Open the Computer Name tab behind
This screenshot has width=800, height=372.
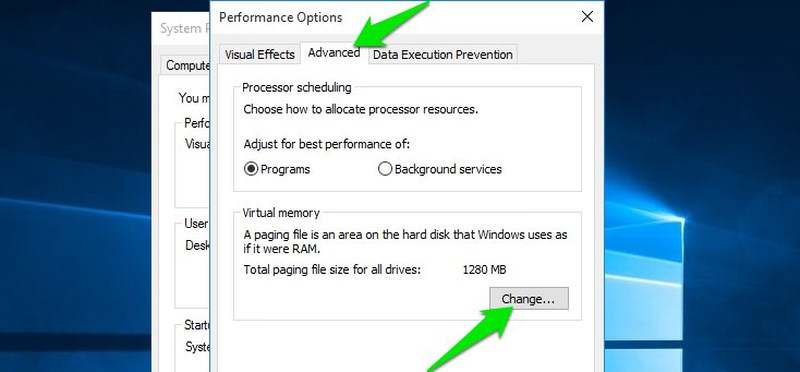tap(187, 65)
